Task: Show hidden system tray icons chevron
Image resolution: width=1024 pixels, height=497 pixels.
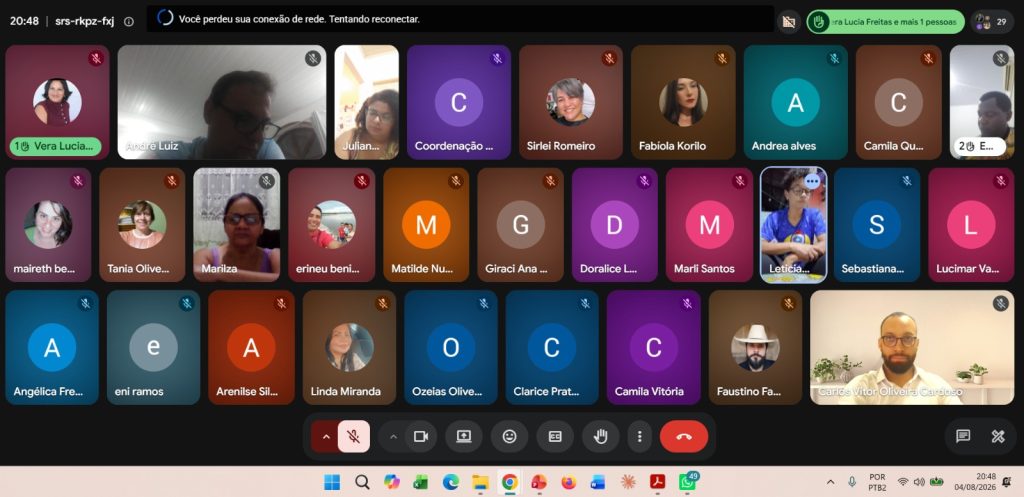Action: click(x=830, y=482)
